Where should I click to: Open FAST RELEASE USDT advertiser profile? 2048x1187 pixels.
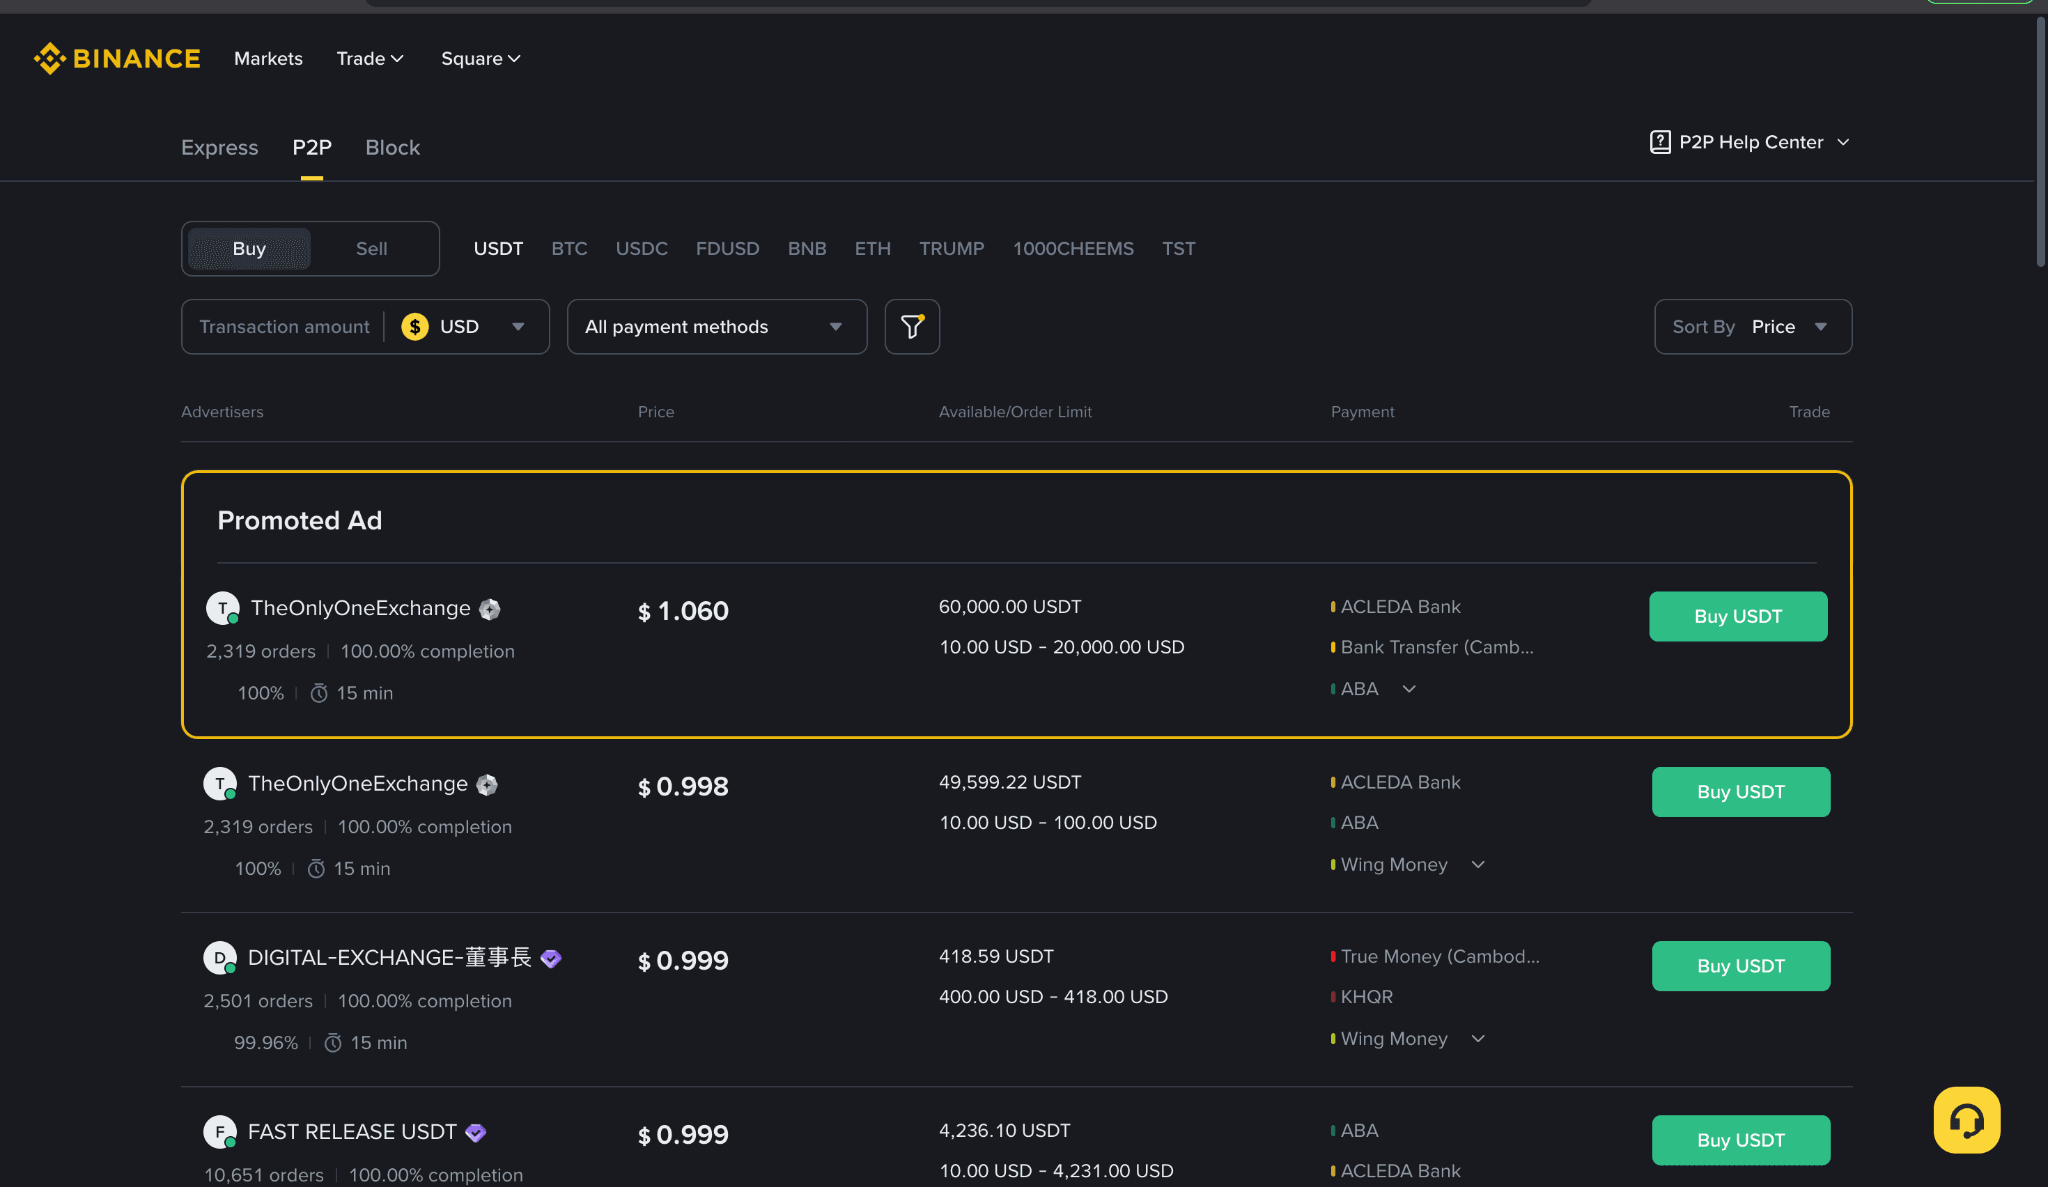click(x=352, y=1132)
